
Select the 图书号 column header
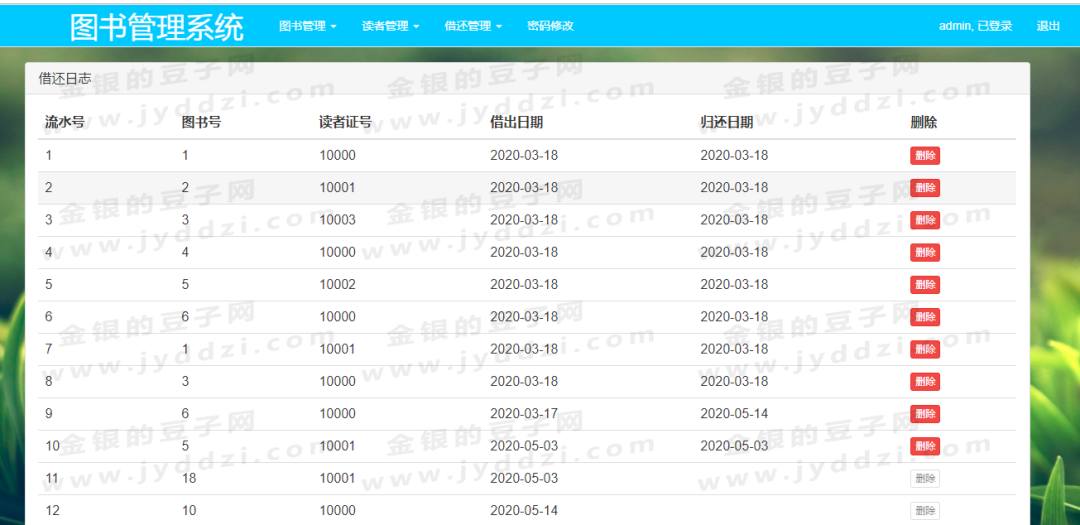201,123
